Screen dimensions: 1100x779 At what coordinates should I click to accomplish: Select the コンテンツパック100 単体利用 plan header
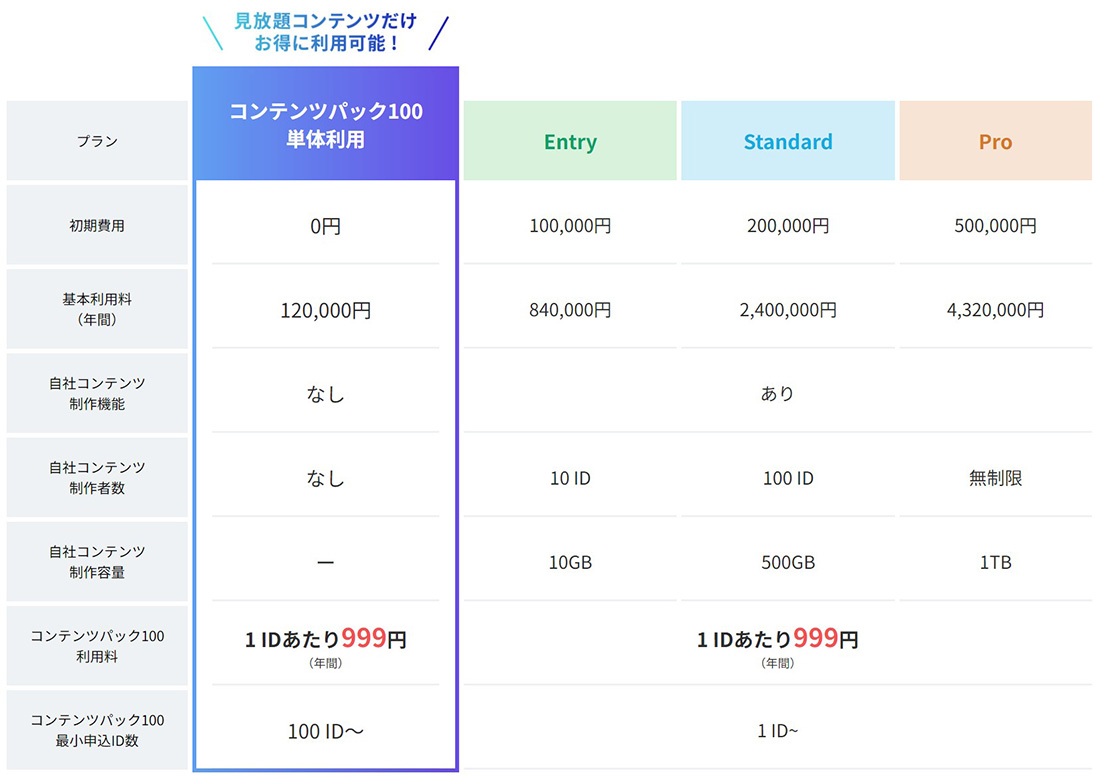click(326, 125)
